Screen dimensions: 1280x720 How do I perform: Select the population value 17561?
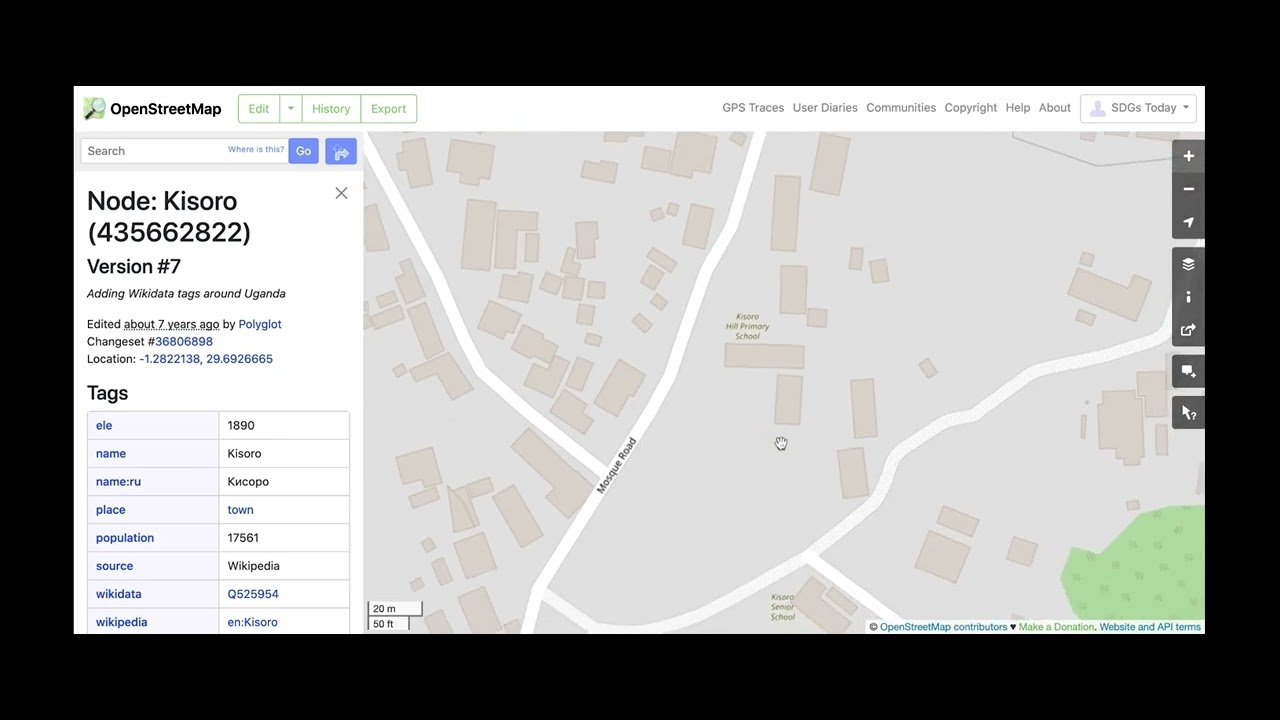click(243, 538)
